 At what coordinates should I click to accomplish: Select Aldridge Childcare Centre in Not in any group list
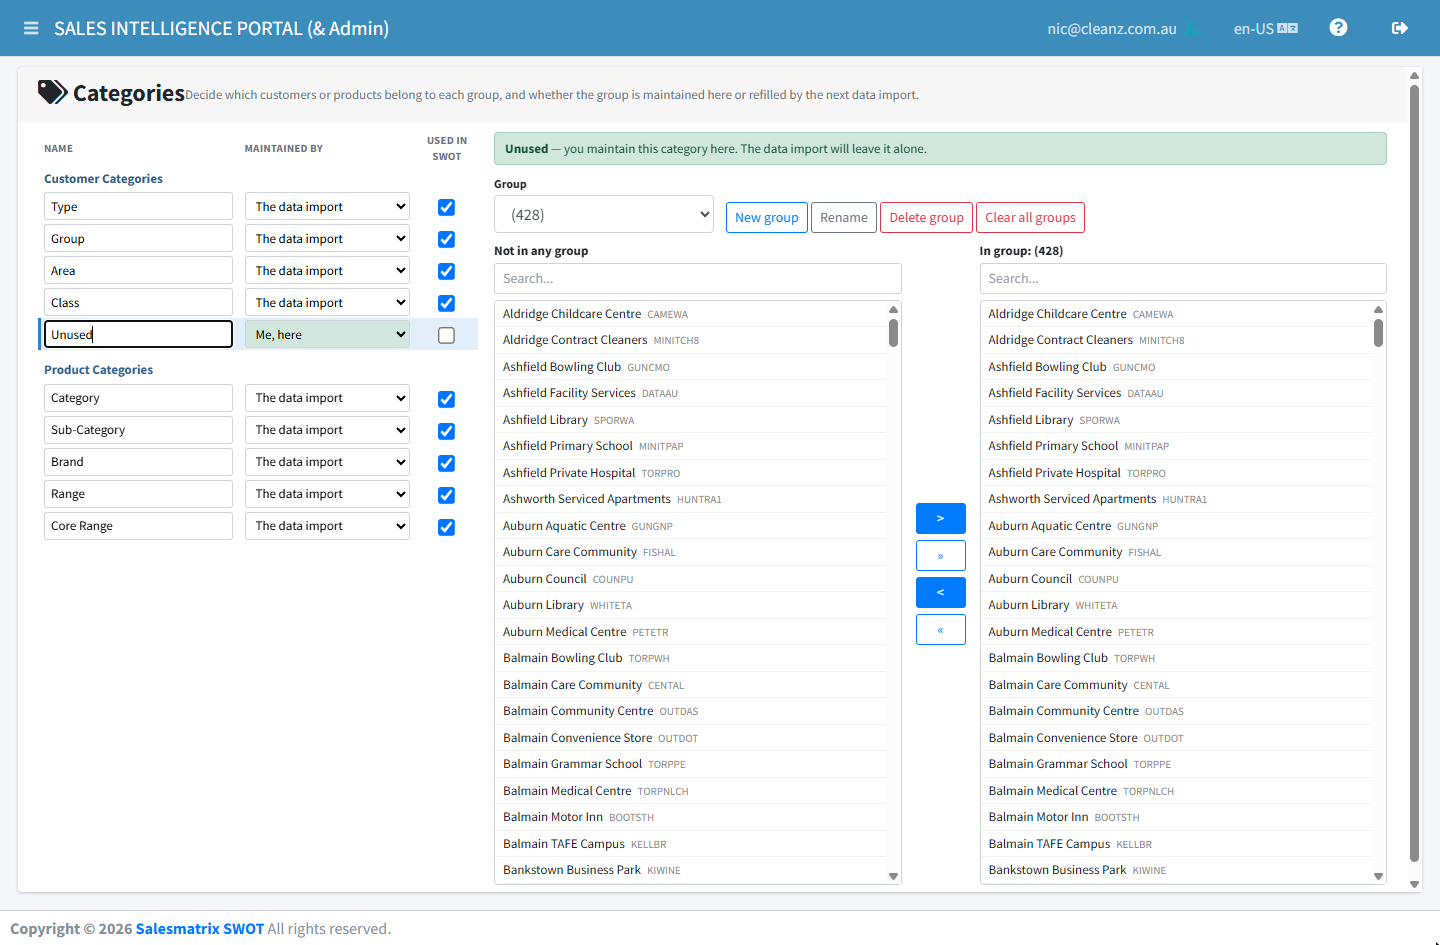pos(690,314)
